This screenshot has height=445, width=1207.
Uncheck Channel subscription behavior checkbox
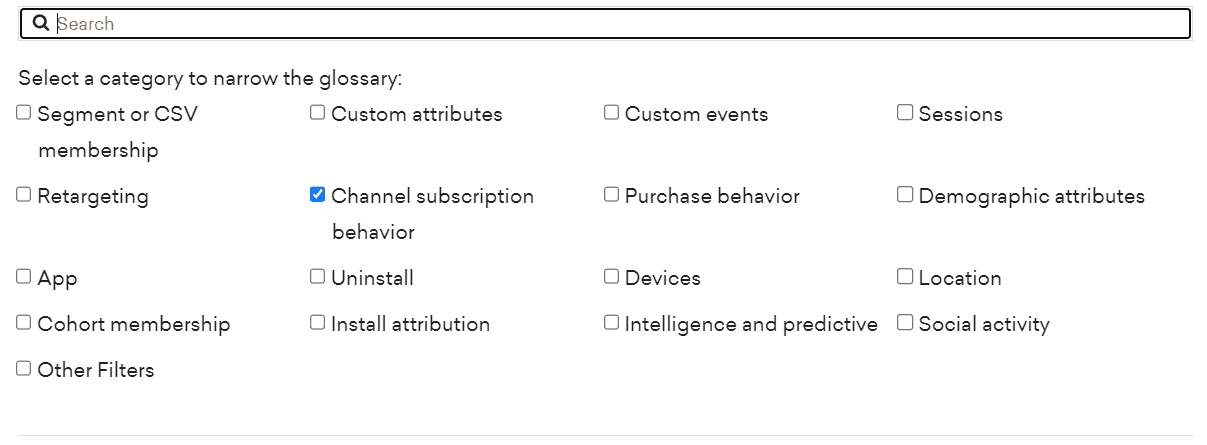[x=318, y=195]
